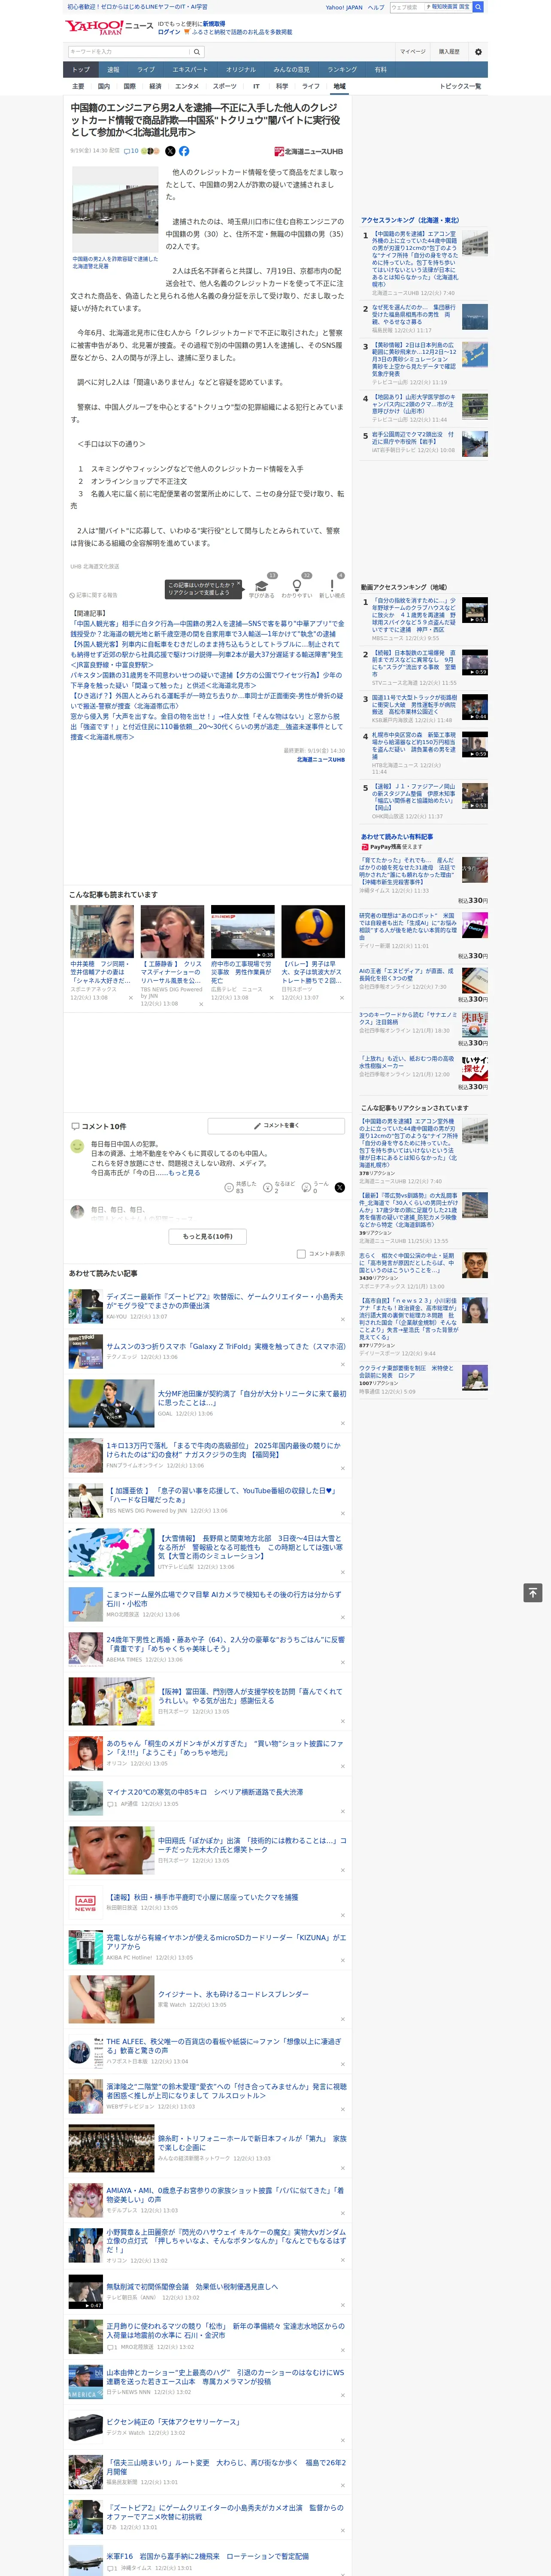Click the blue search button in top bar
551x2576 pixels.
(x=478, y=7)
